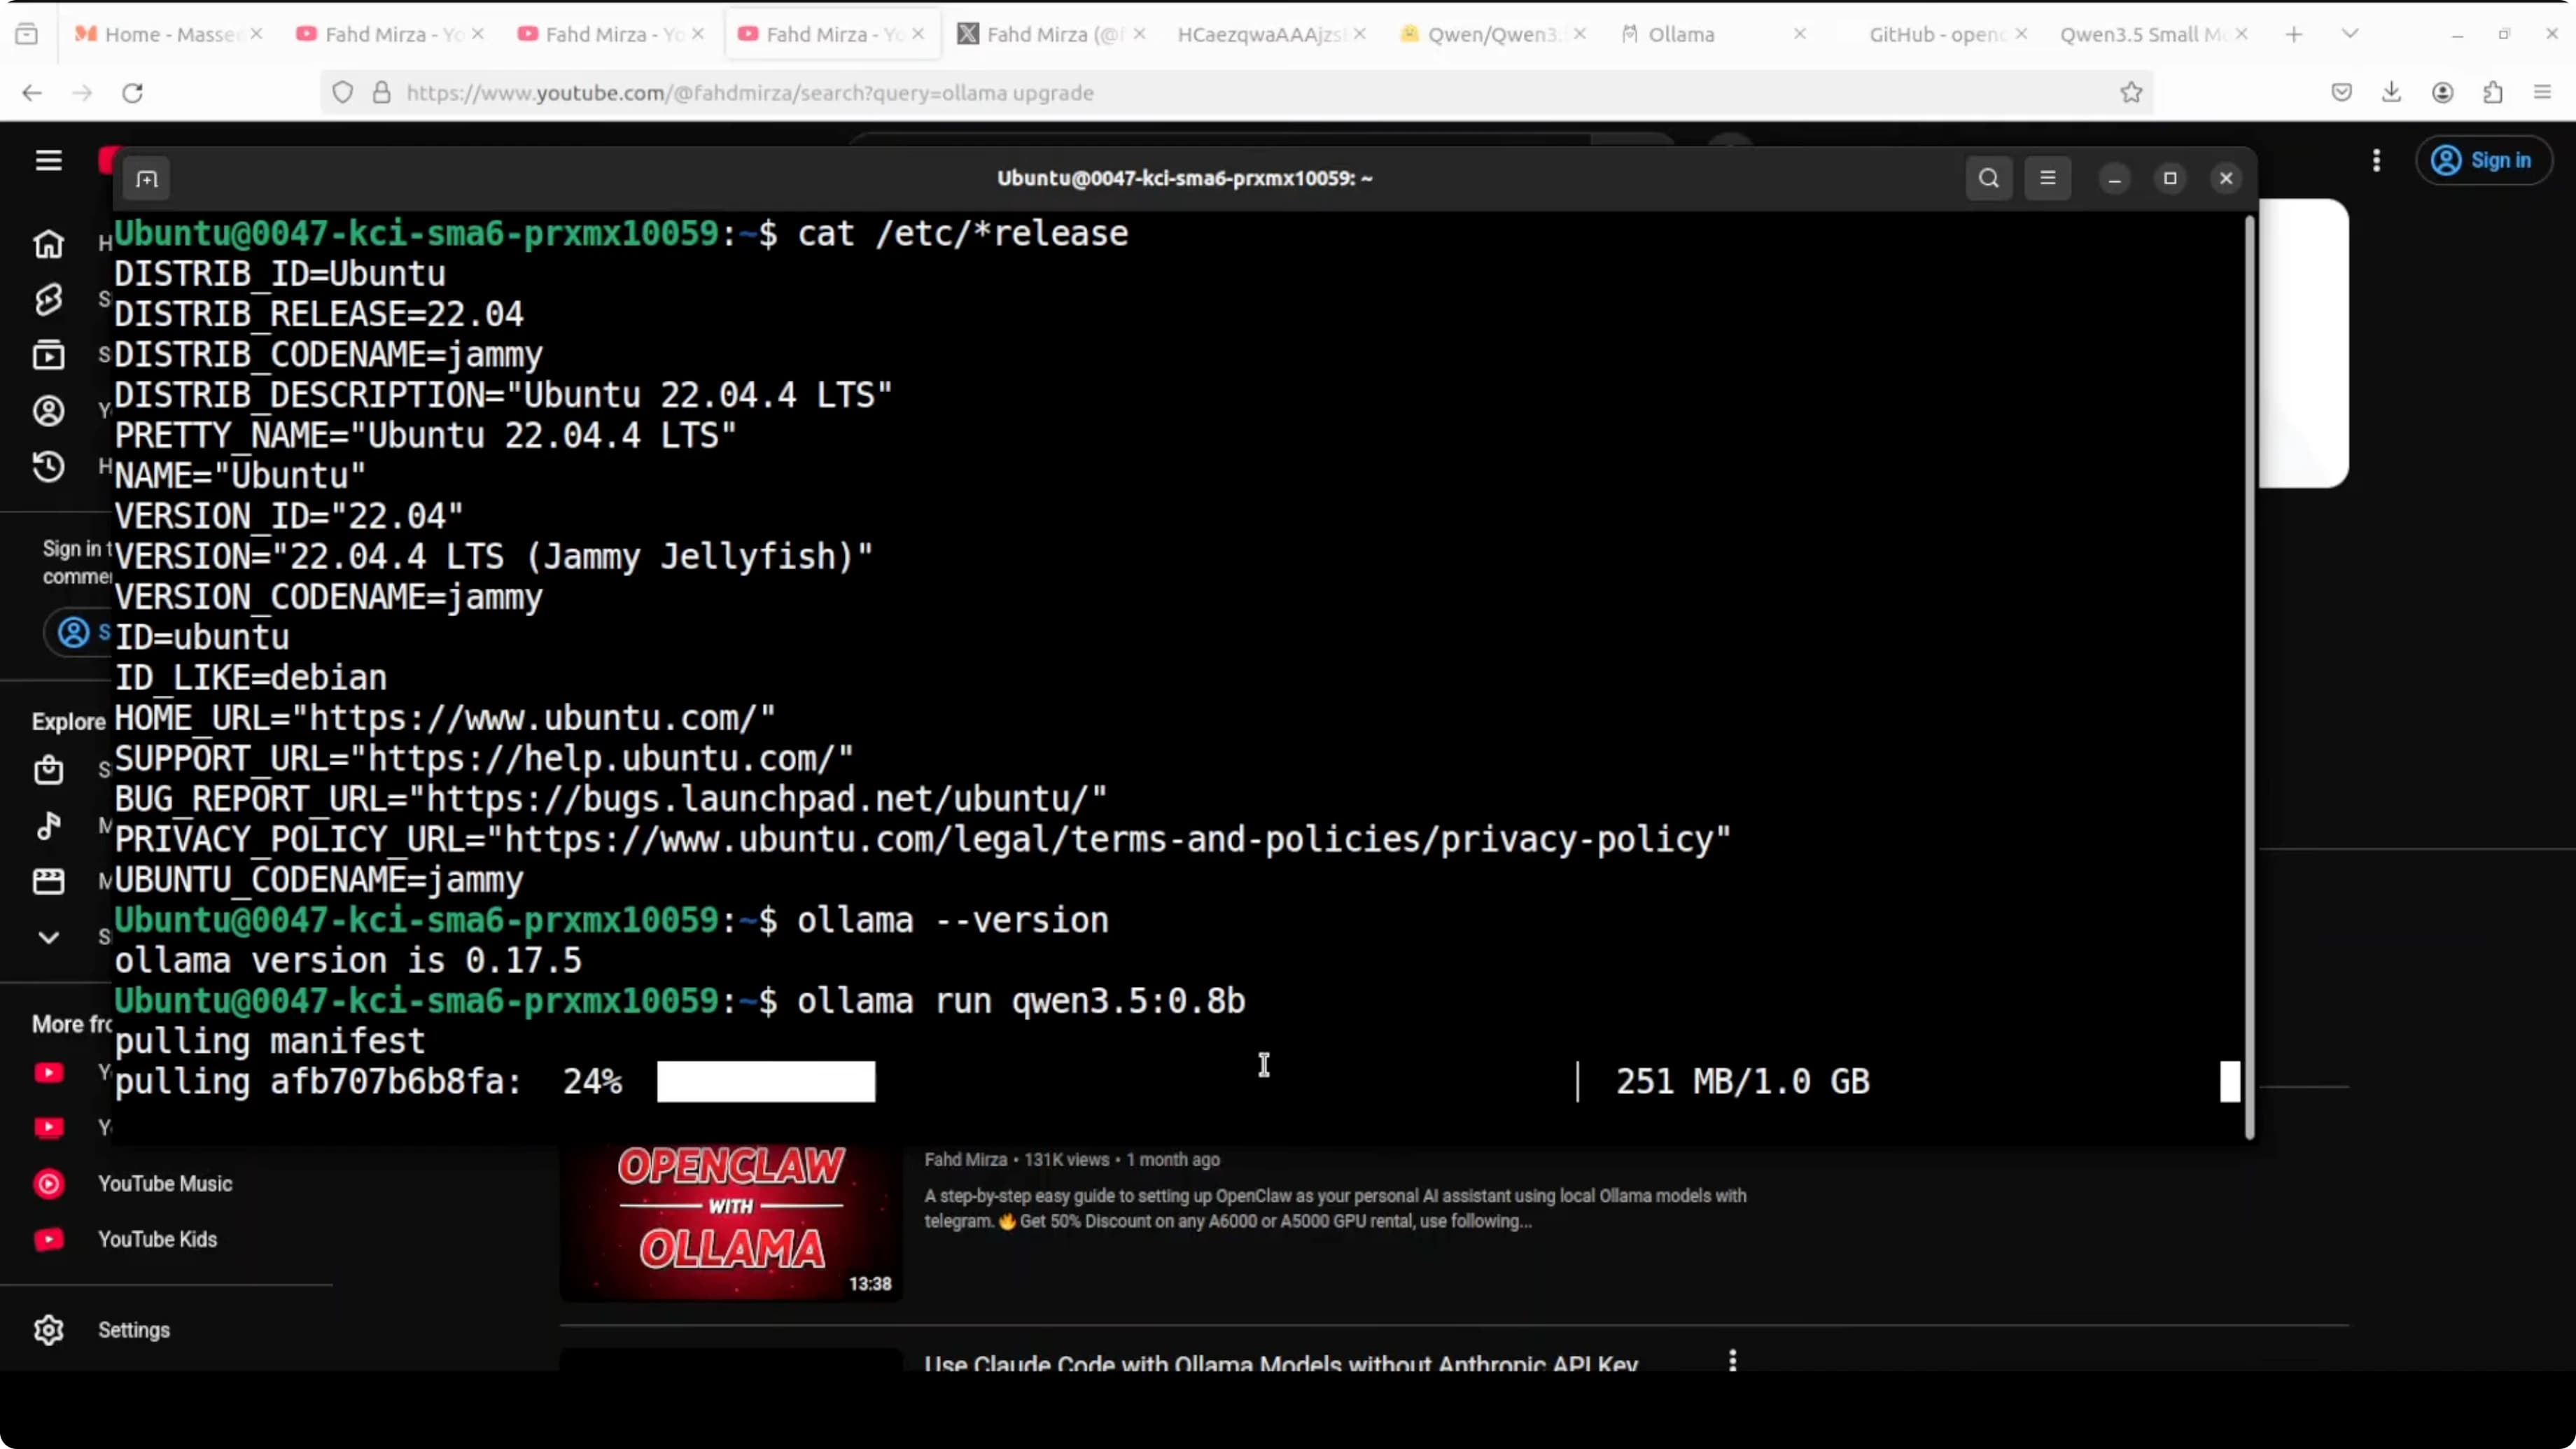Click the tracking protection shield
Screen dimensions: 2576x1449
tap(343, 92)
